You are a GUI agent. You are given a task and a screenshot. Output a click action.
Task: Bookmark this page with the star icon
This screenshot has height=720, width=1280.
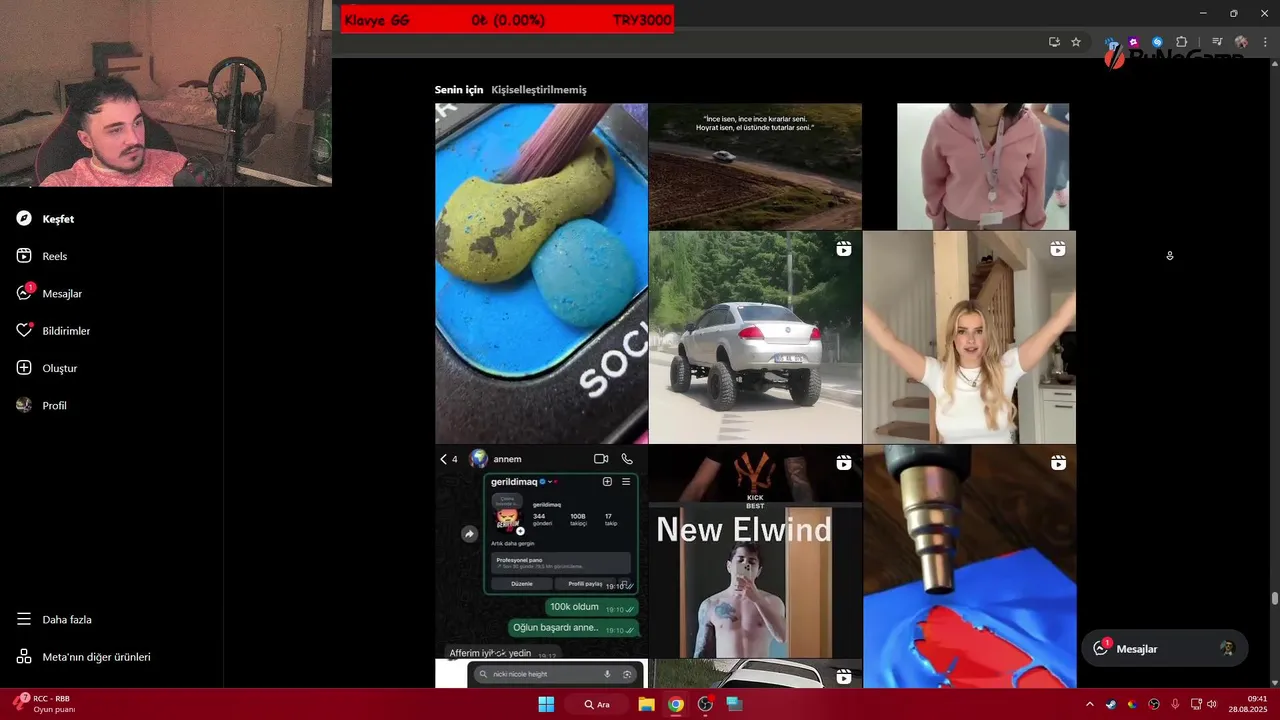[1076, 42]
